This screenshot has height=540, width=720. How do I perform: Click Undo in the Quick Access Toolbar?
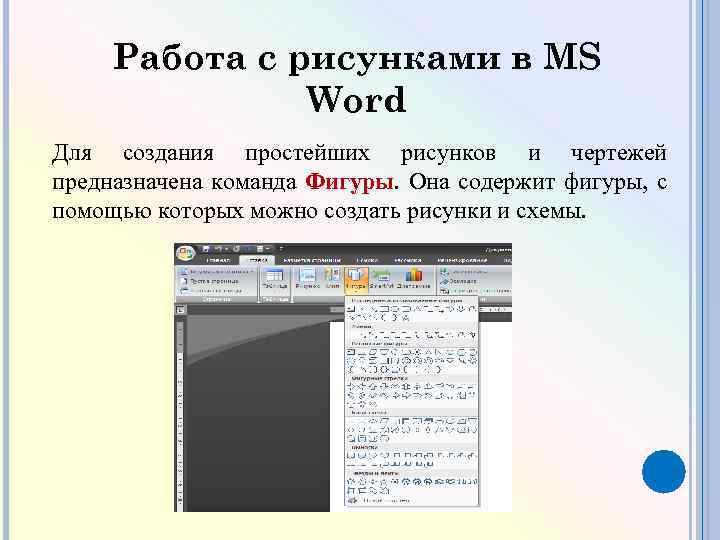(219, 249)
